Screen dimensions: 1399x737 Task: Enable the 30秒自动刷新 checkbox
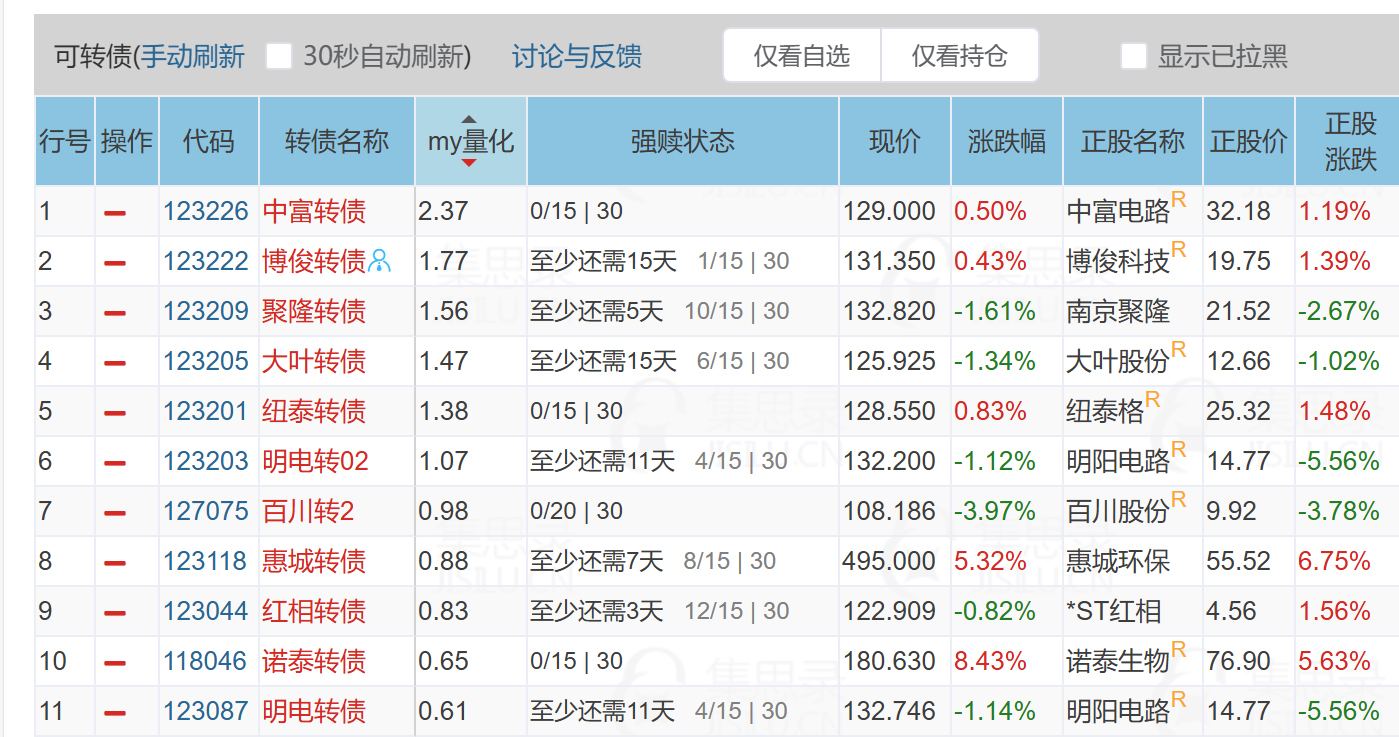click(279, 56)
